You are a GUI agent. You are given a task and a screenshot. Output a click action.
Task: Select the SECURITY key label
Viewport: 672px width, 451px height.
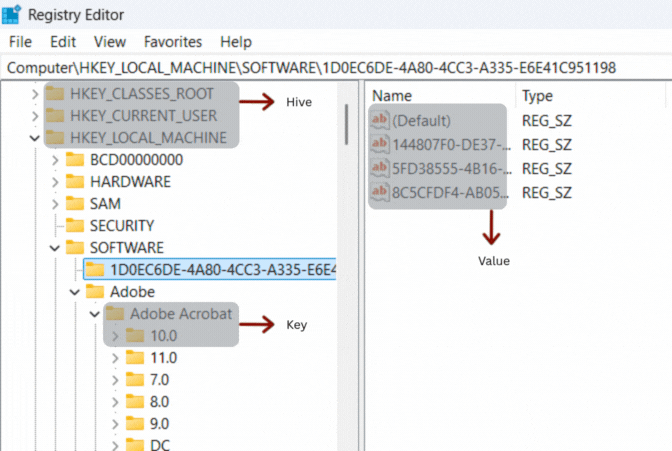pos(122,226)
